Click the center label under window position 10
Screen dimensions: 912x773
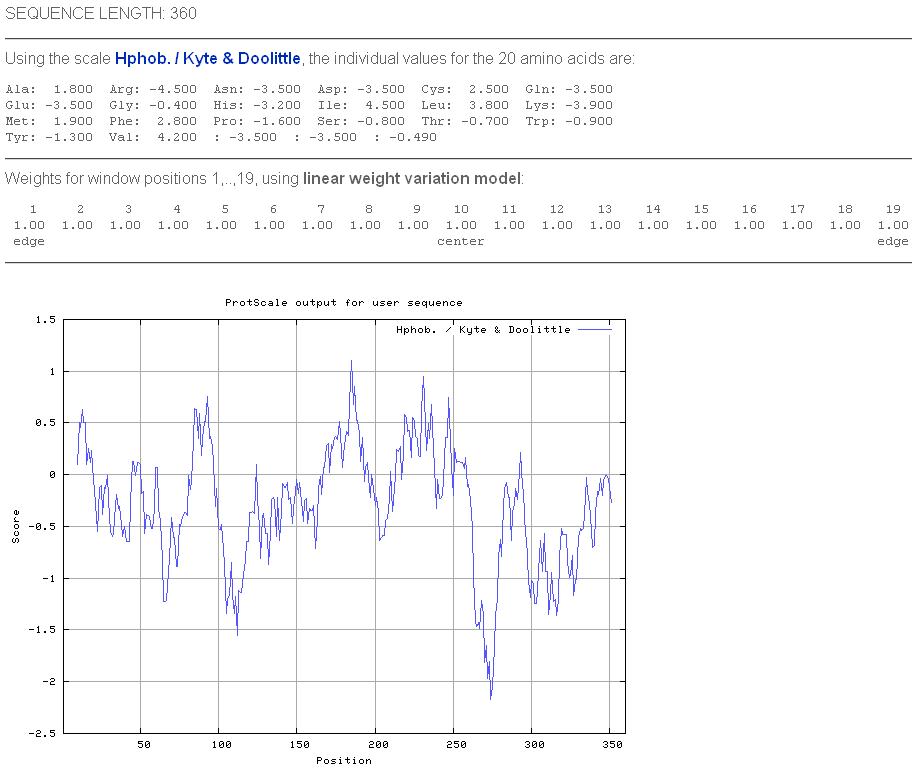[x=460, y=241]
